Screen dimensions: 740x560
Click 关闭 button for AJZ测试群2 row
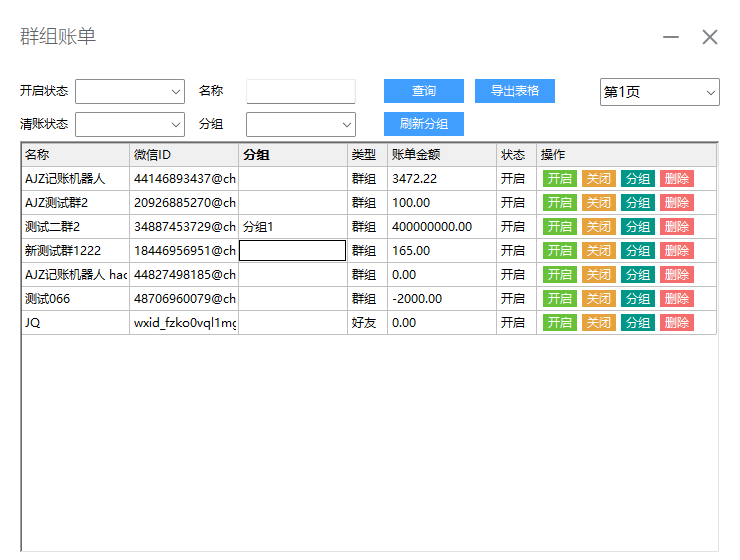click(598, 203)
